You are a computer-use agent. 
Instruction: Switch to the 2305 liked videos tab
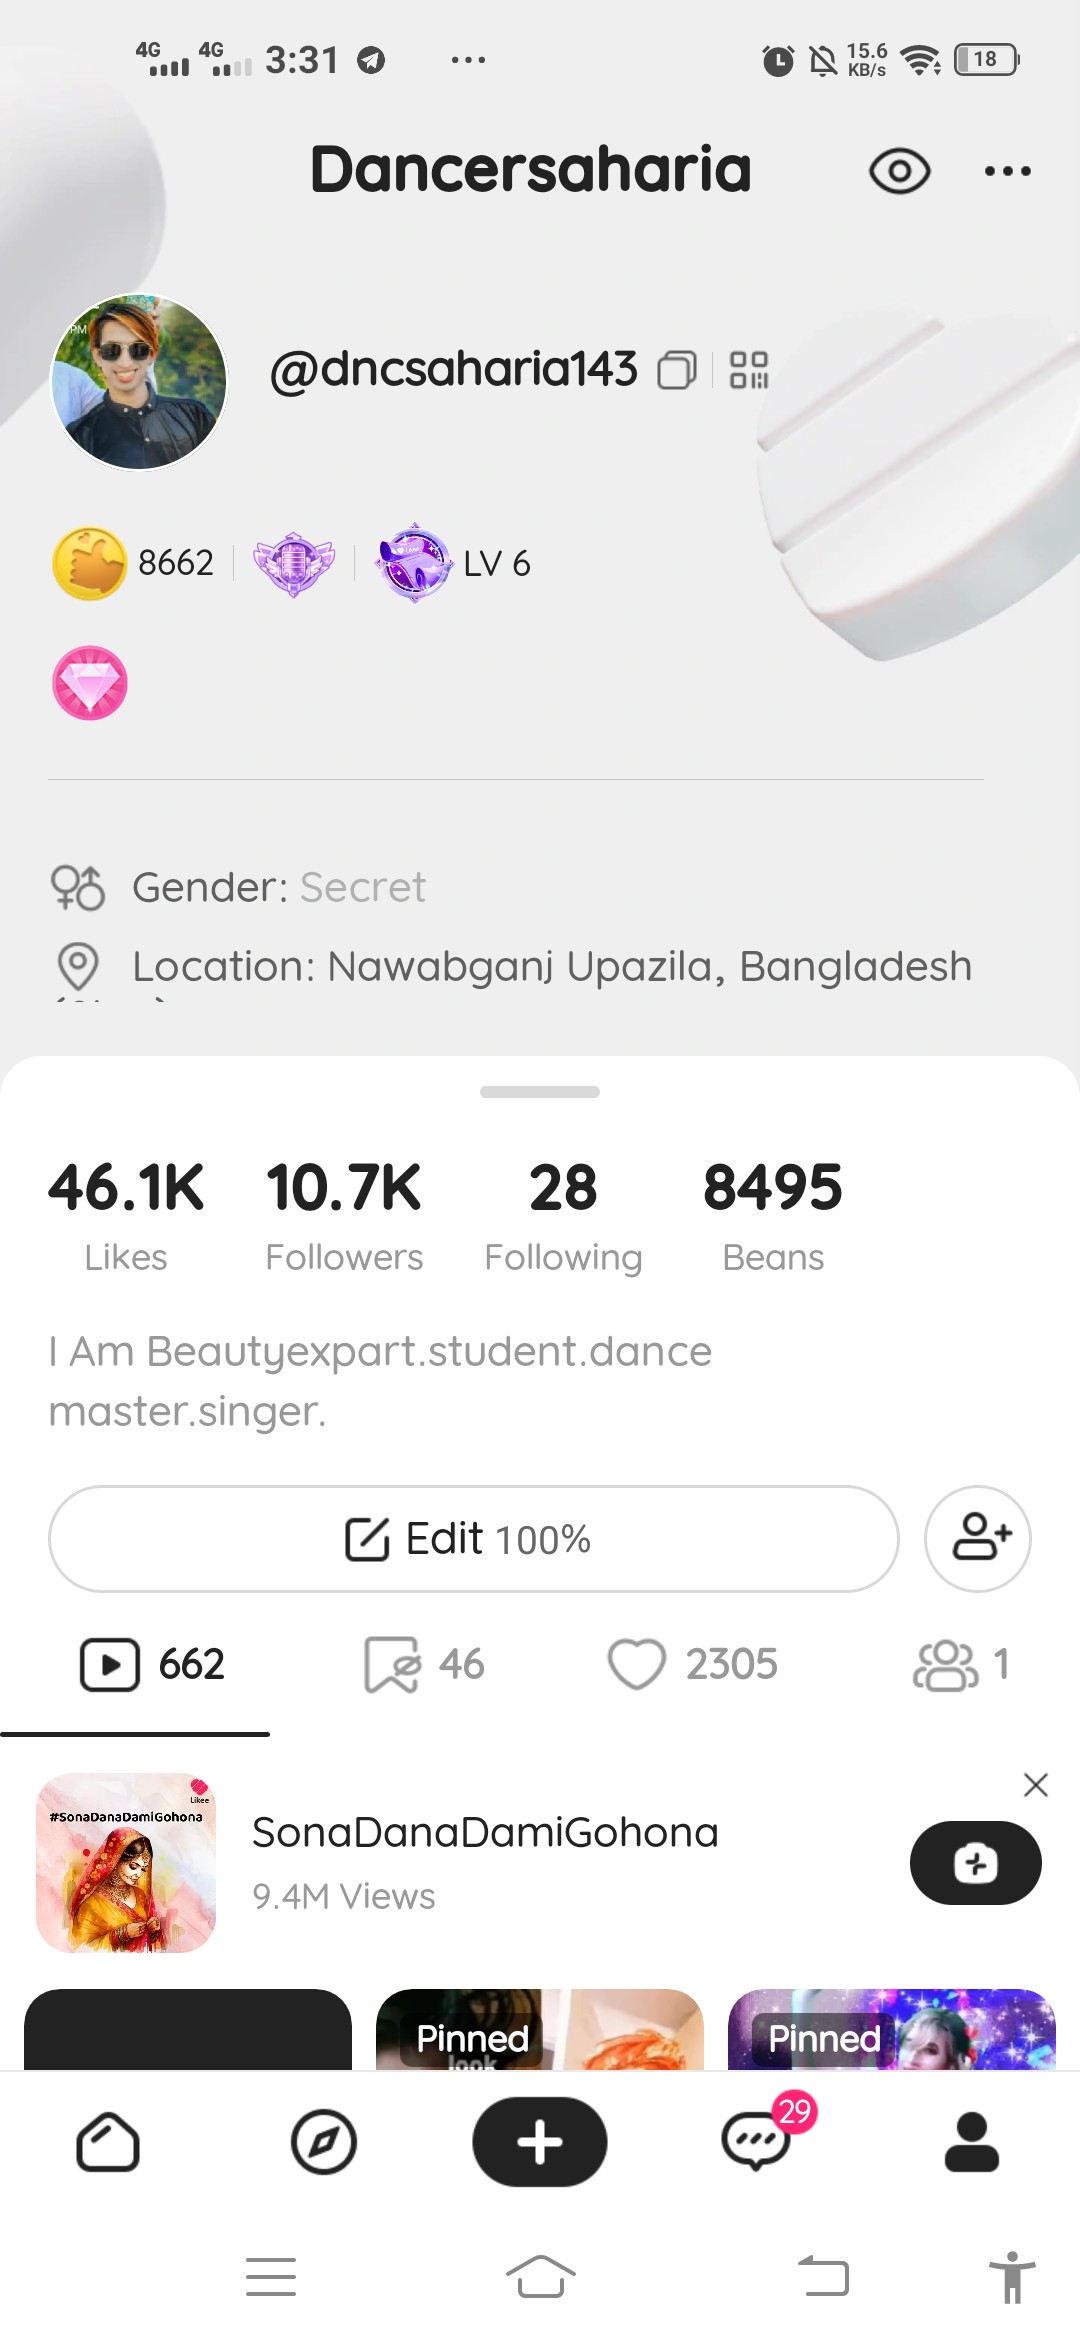(692, 1665)
